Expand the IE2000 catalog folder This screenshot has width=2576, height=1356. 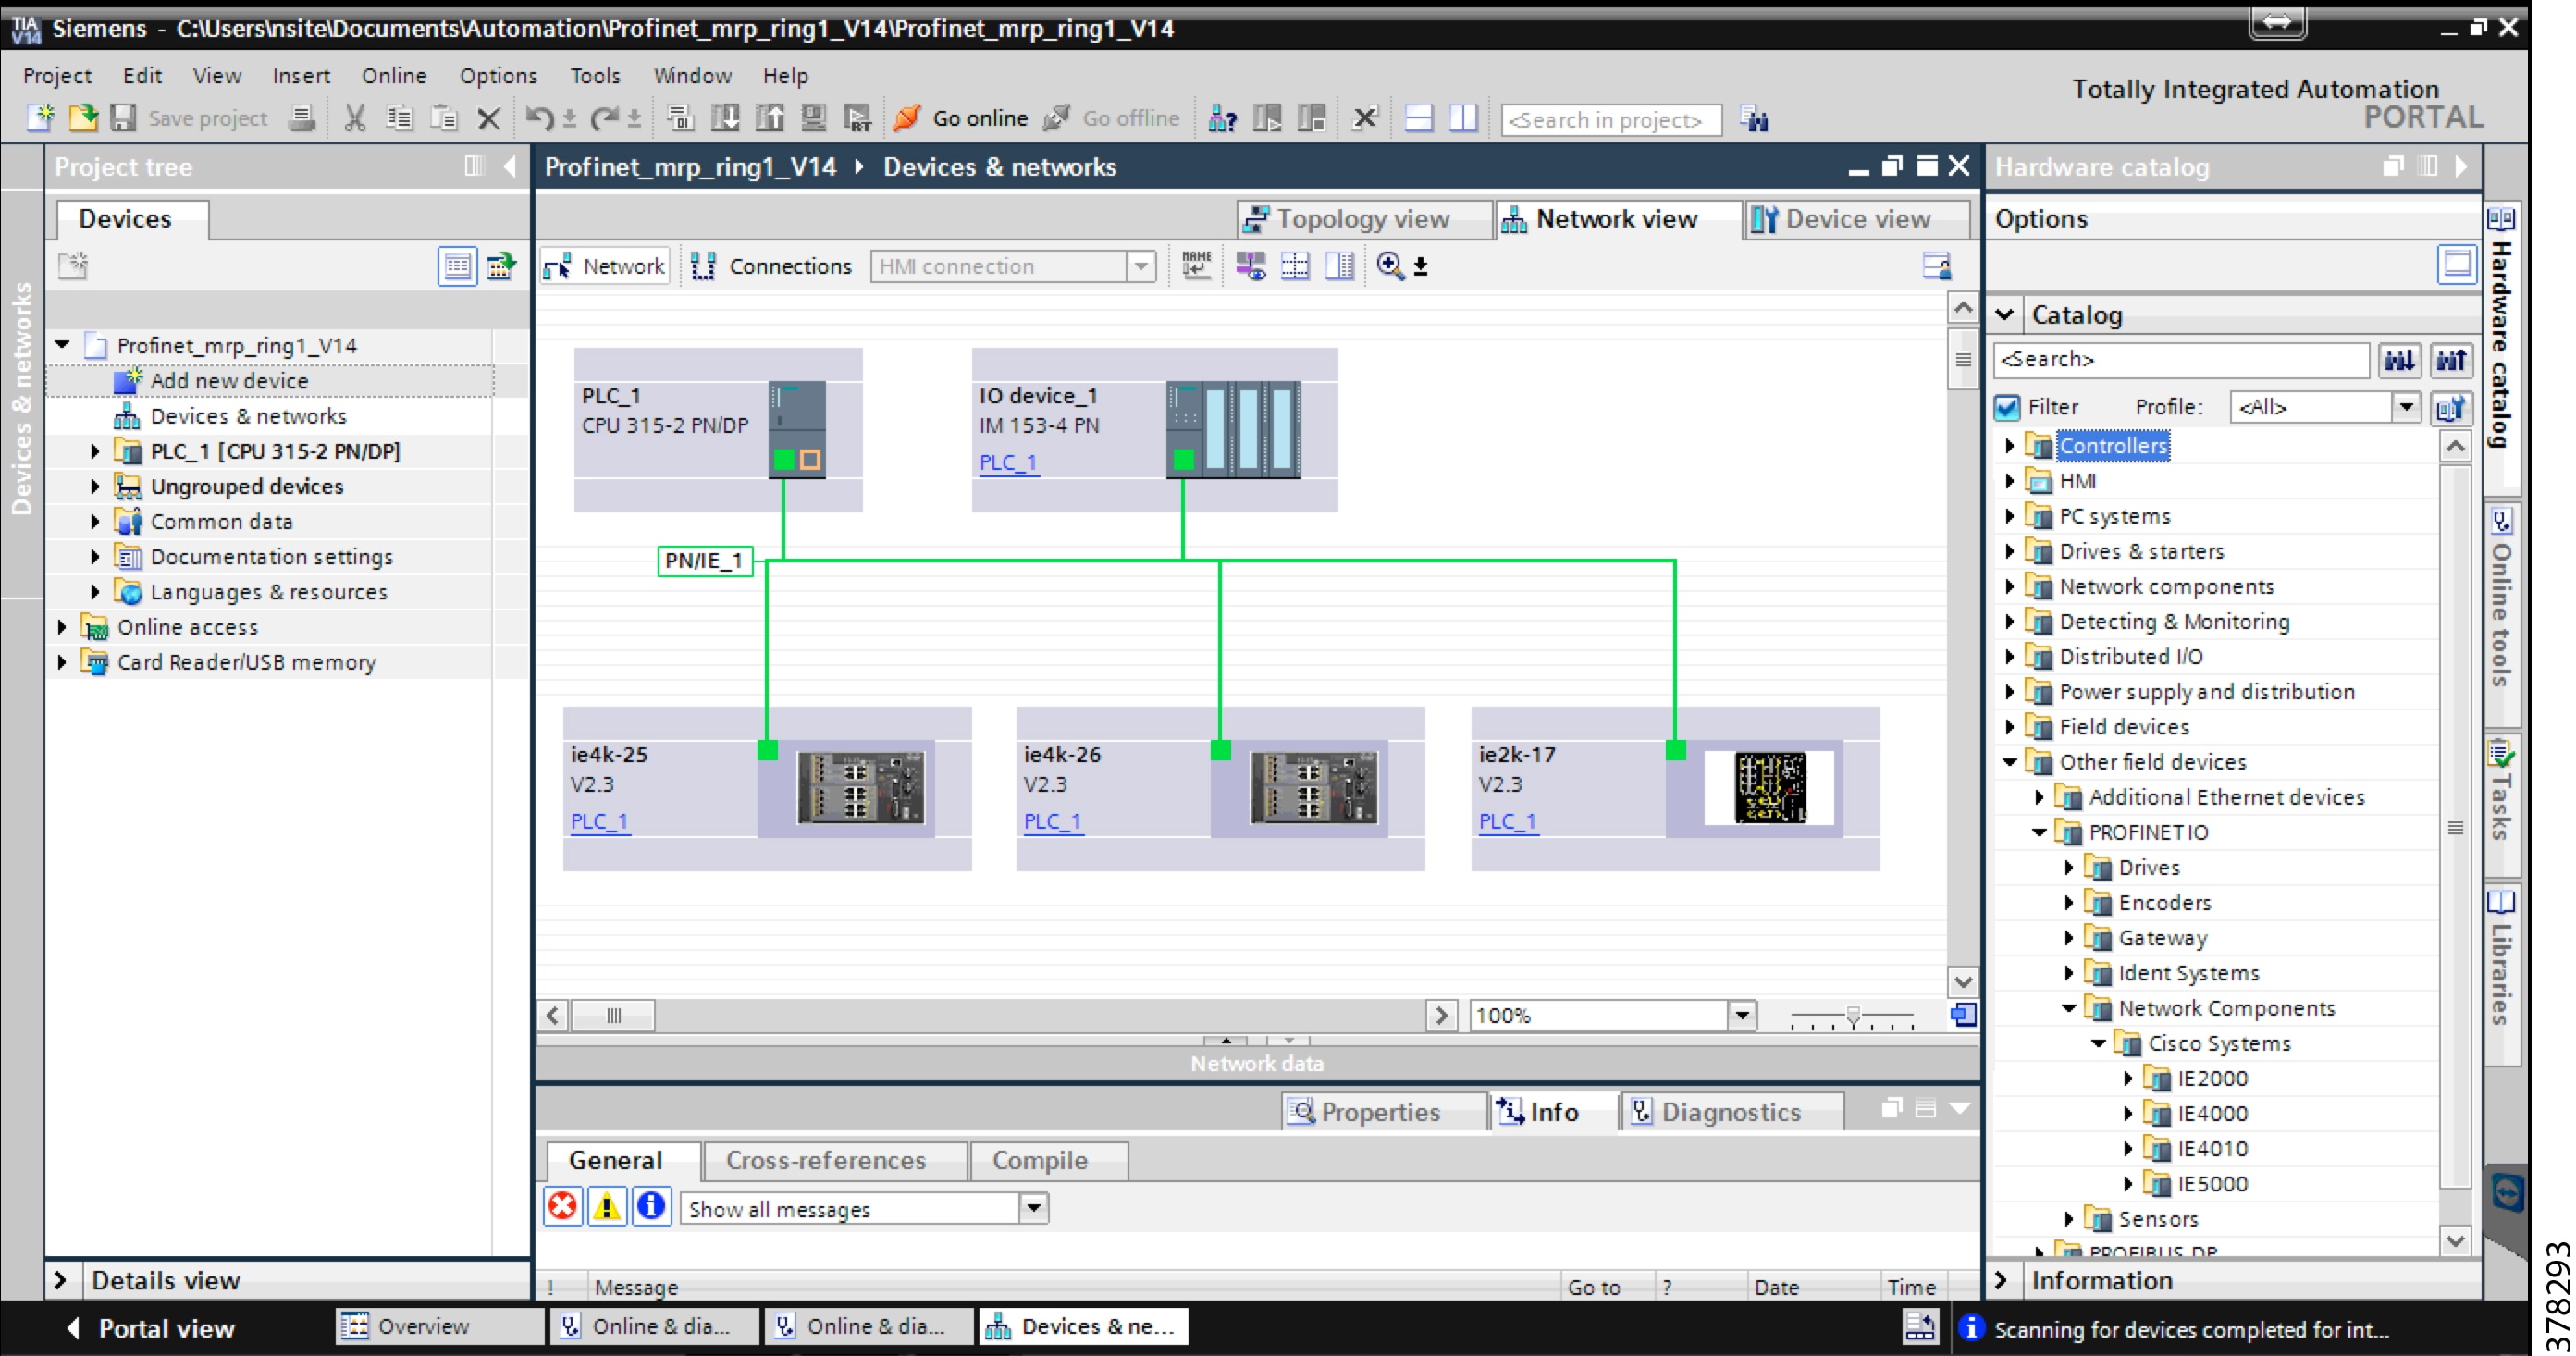(2127, 1078)
